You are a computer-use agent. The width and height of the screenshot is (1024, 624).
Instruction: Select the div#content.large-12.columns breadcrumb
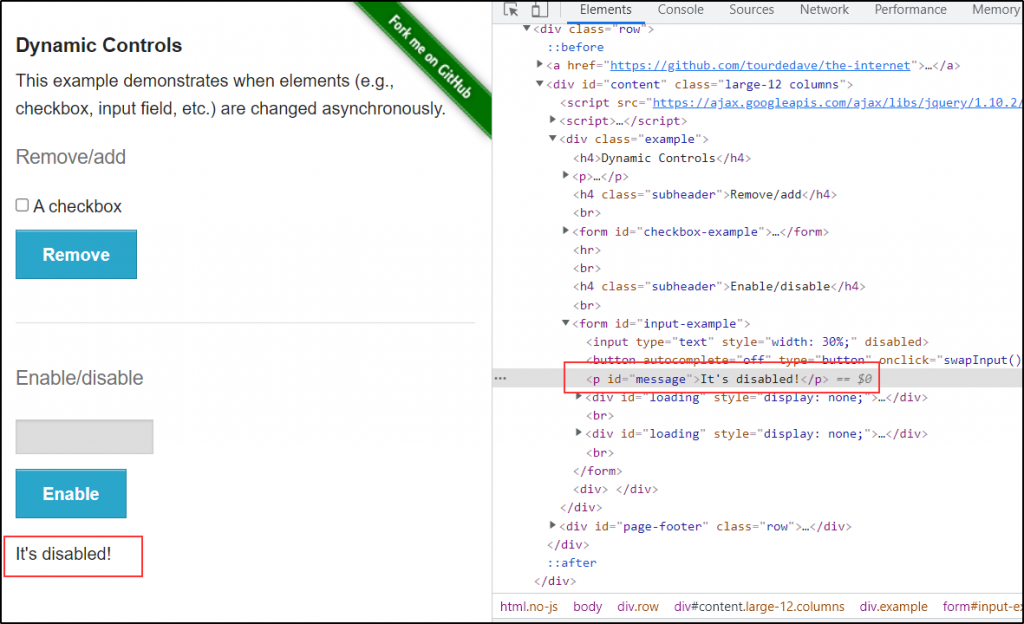(759, 606)
